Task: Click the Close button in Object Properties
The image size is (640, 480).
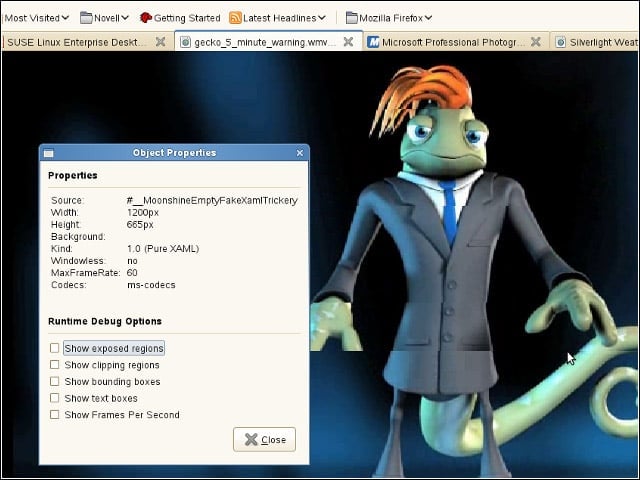Action: coord(264,440)
